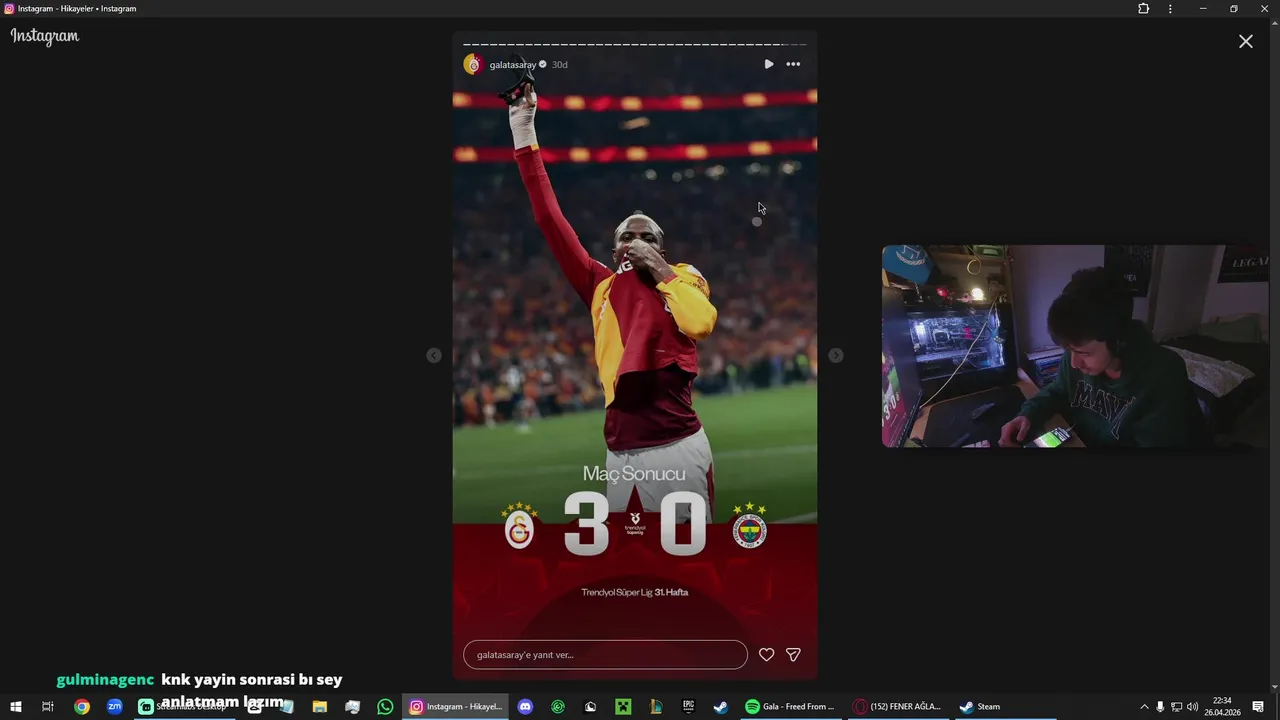Click the story progress bar segments
This screenshot has height=720, width=1280.
(634, 44)
